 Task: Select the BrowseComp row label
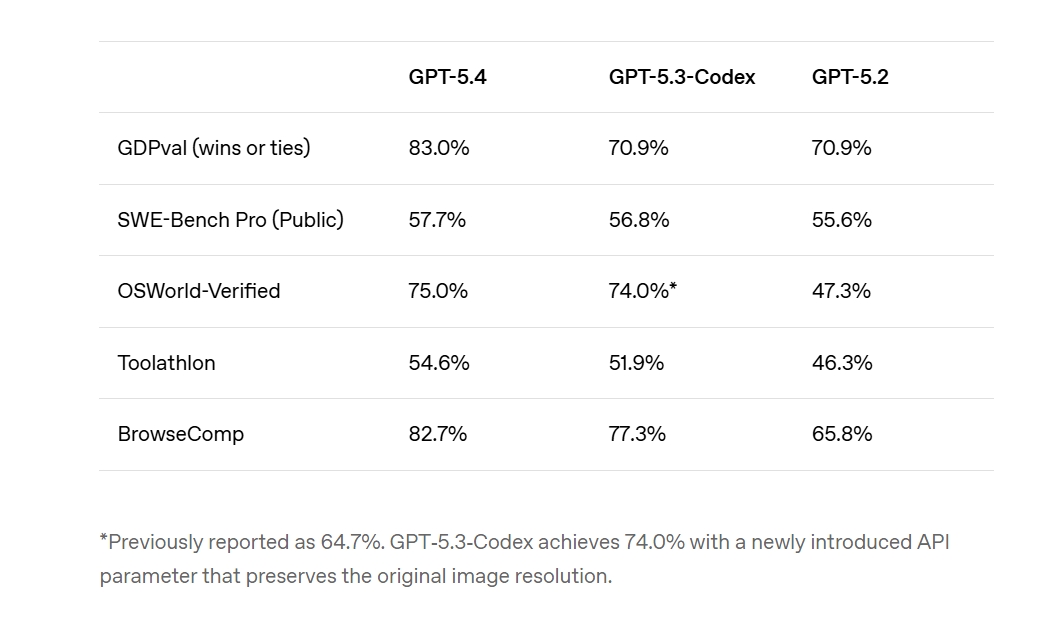click(181, 434)
